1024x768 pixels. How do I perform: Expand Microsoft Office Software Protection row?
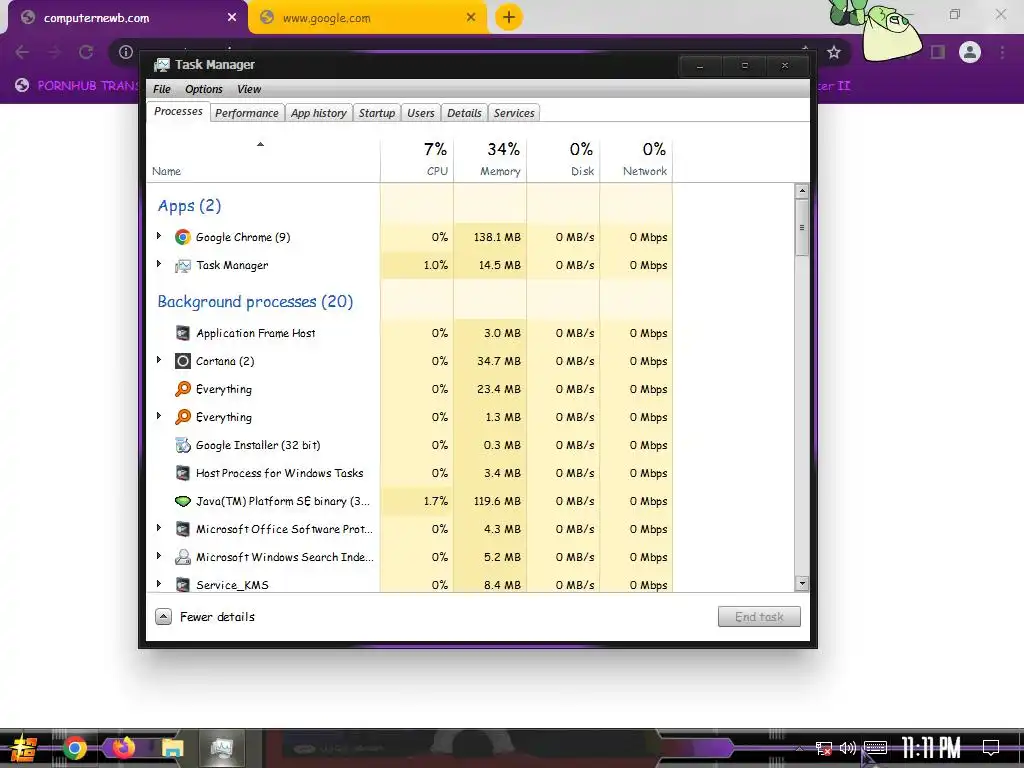tap(159, 528)
